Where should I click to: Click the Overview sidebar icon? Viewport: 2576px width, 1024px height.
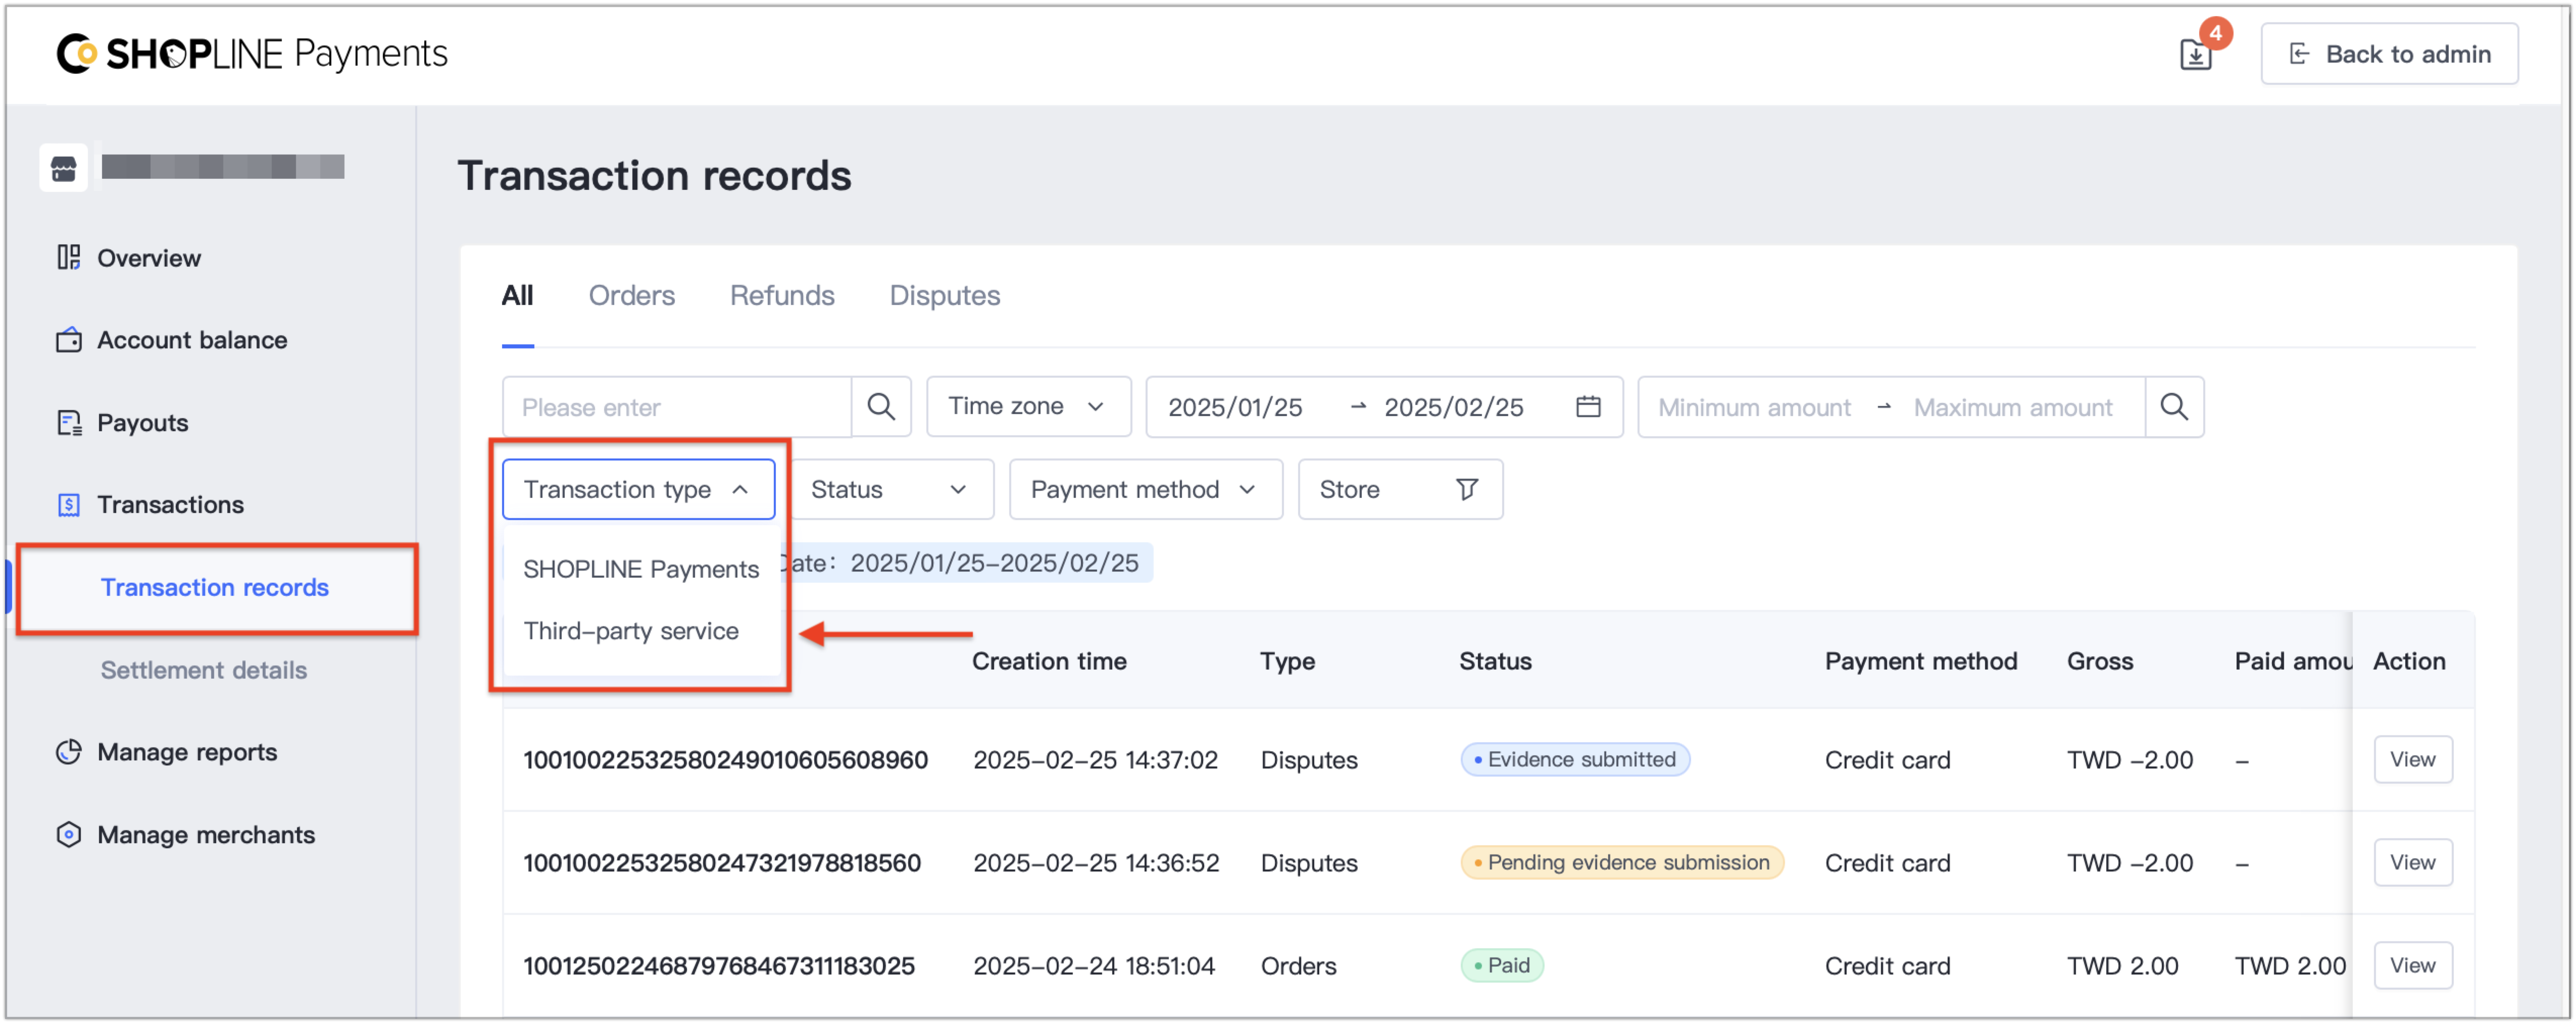pyautogui.click(x=68, y=258)
